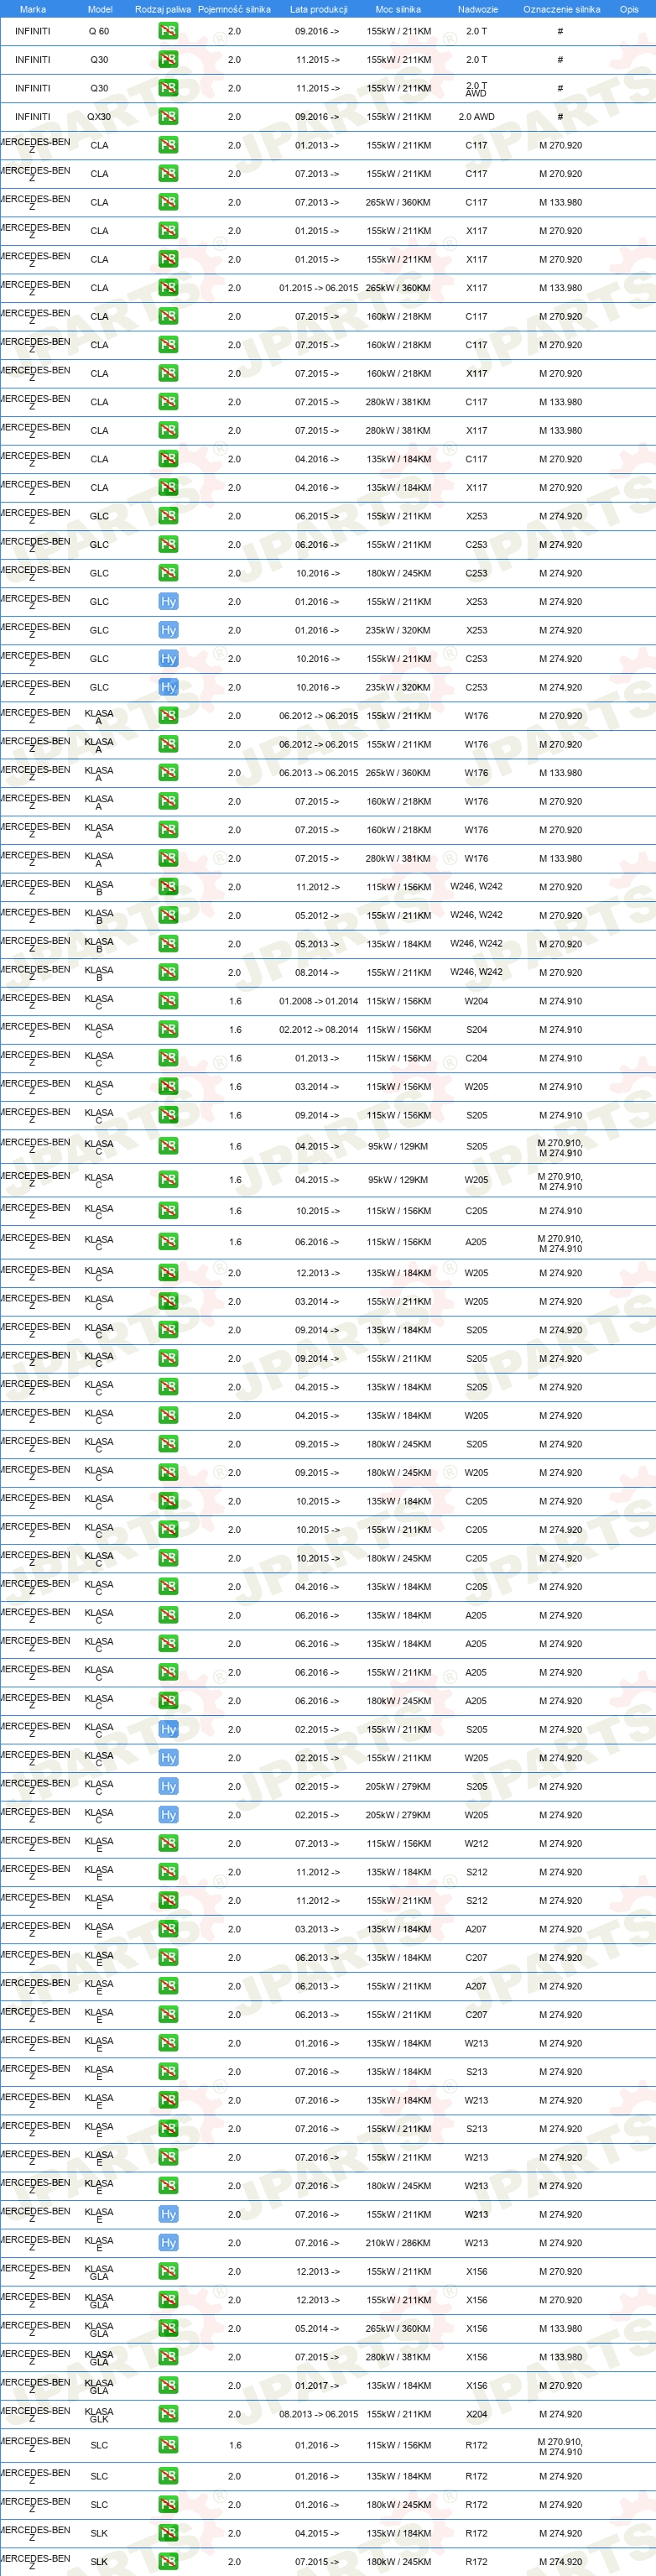Click petrol icon in Klasa C W204 row
The height and width of the screenshot is (2576, 656).
(x=168, y=1001)
